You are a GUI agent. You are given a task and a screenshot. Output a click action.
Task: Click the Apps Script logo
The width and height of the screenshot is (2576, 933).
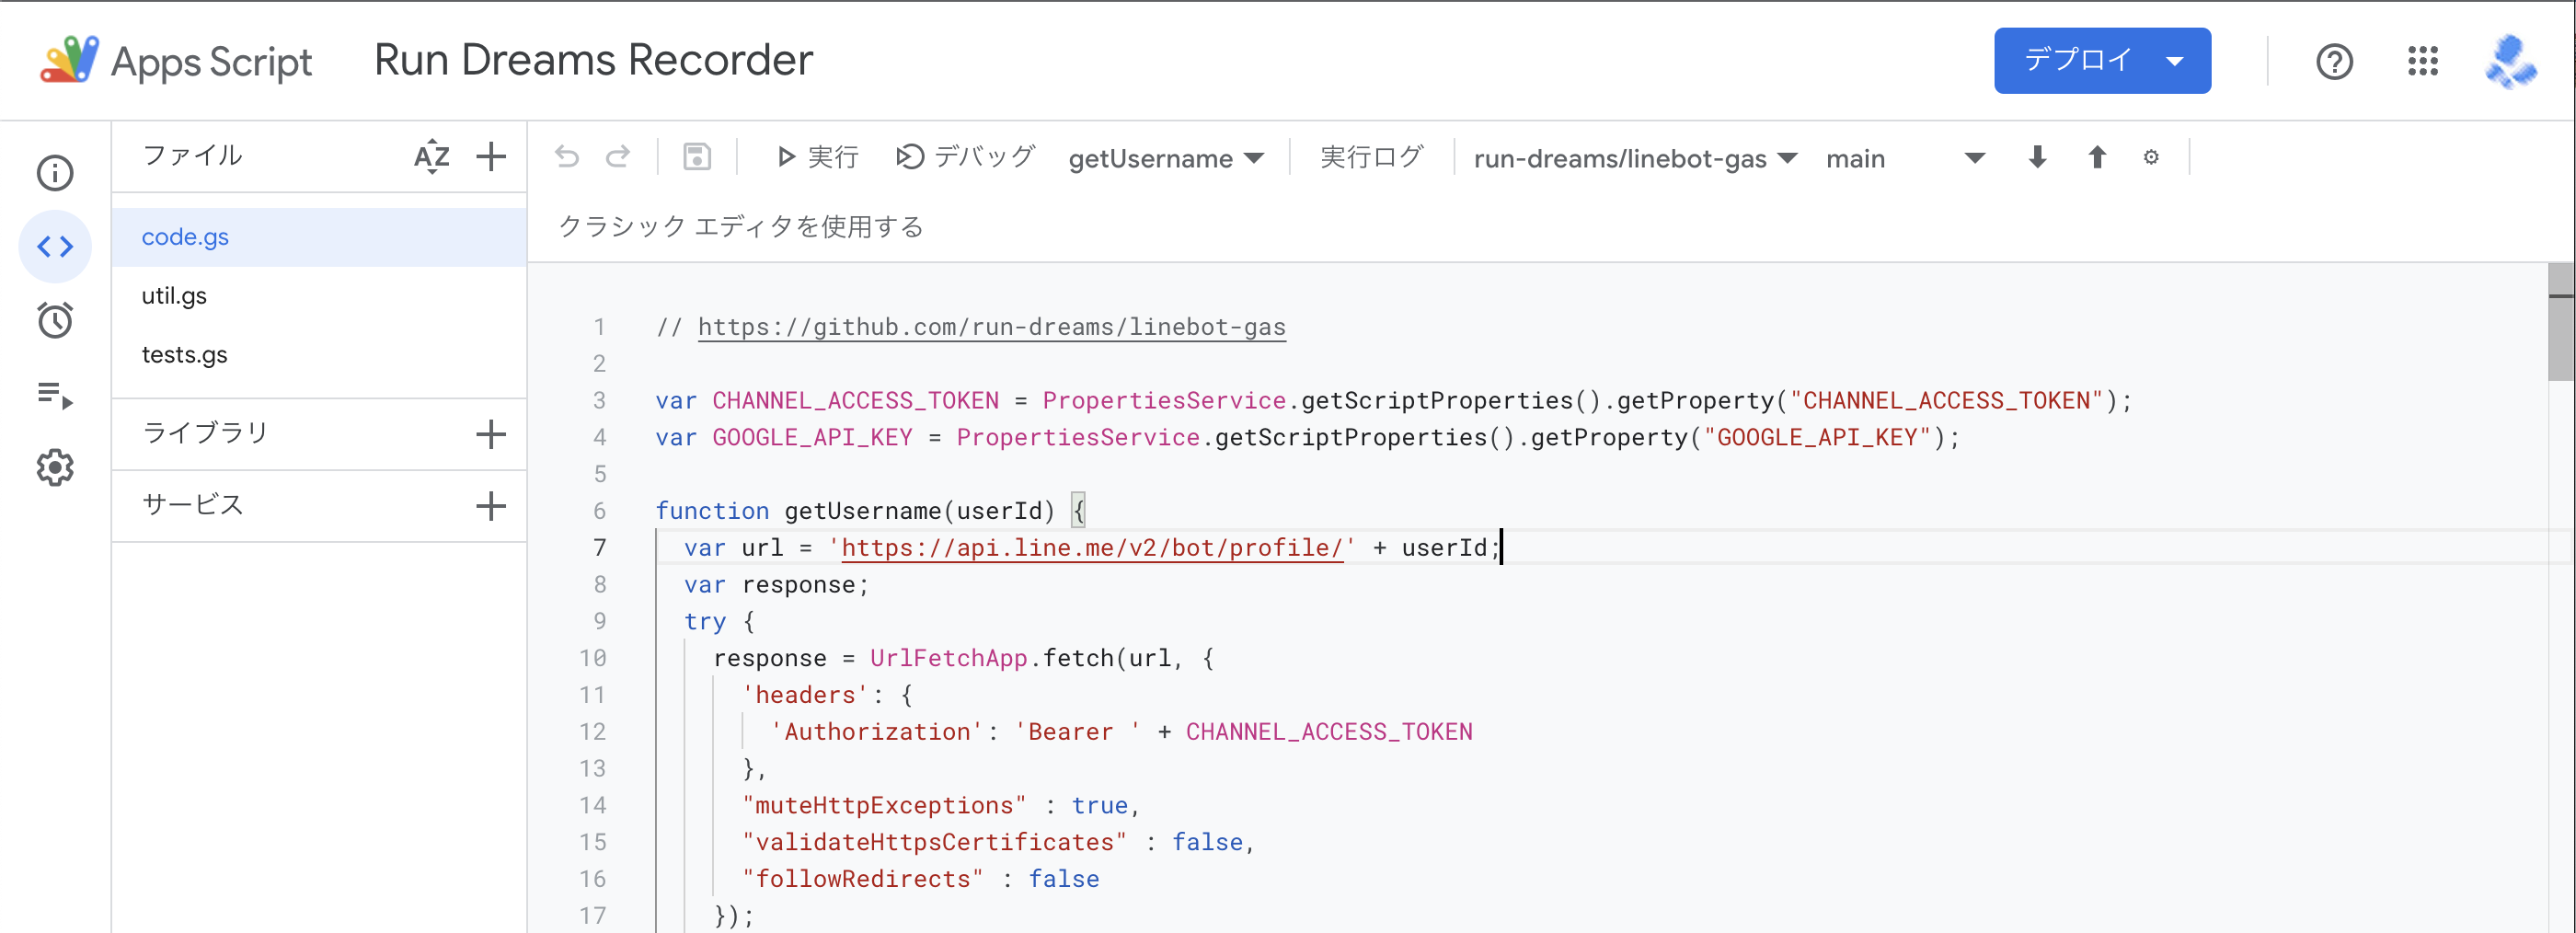(176, 61)
